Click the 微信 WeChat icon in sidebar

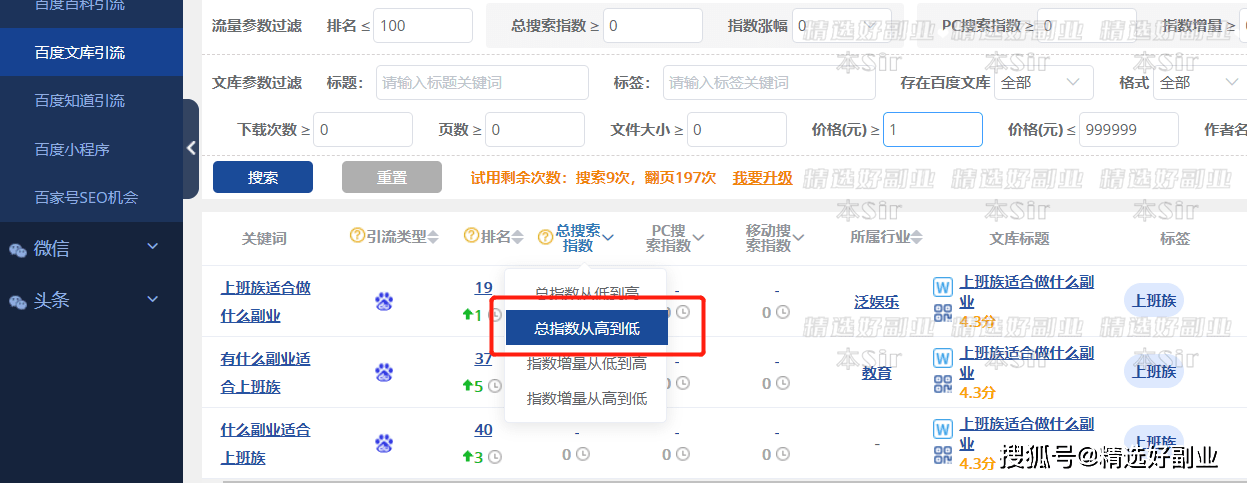[18, 250]
